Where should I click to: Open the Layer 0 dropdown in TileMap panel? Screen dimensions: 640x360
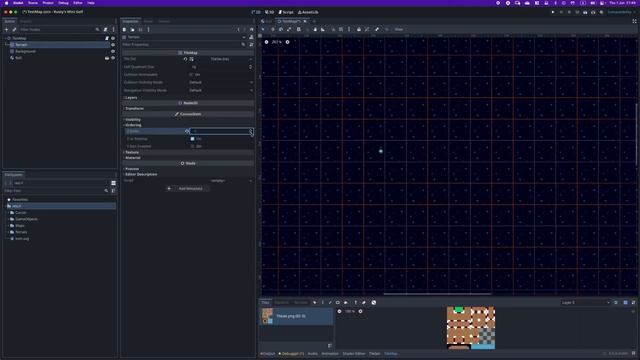(x=585, y=302)
